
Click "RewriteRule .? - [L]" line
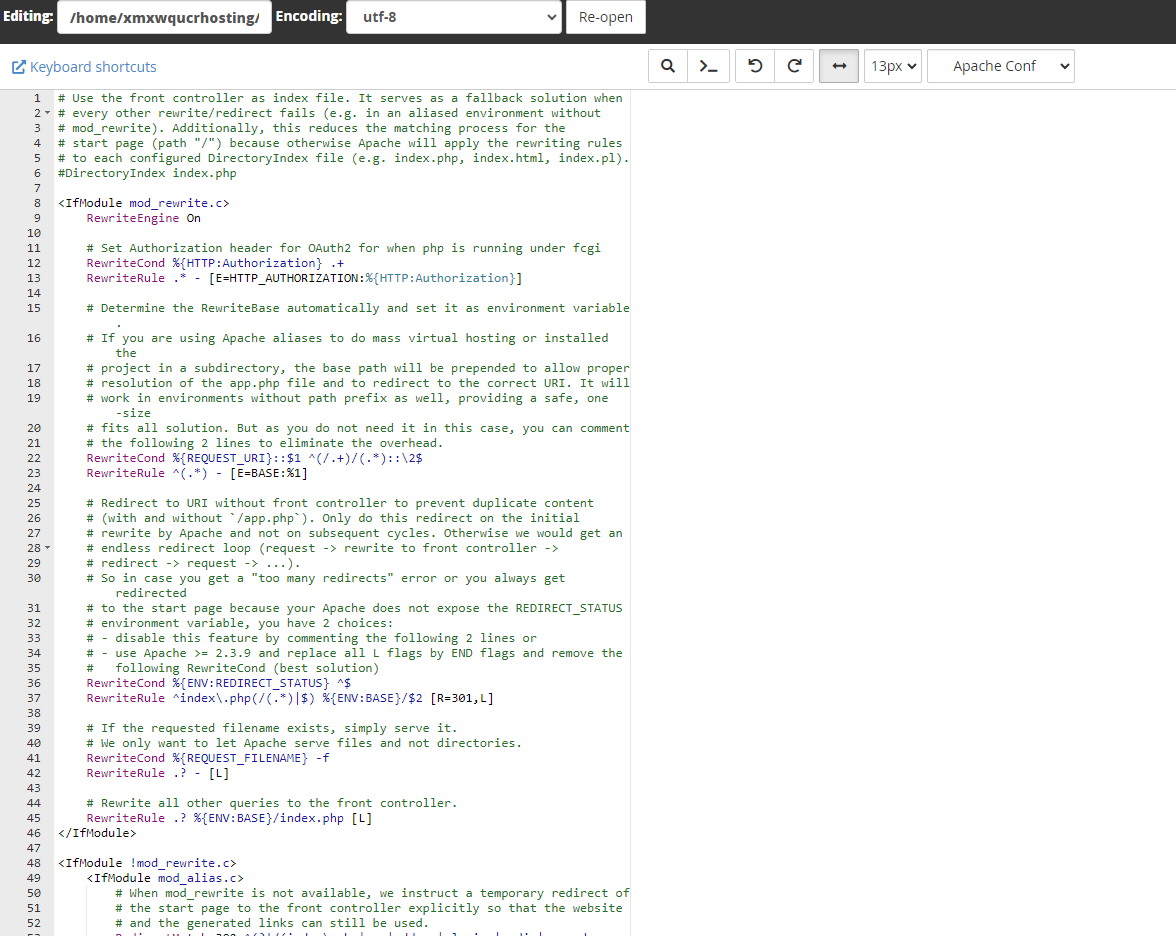[x=158, y=773]
